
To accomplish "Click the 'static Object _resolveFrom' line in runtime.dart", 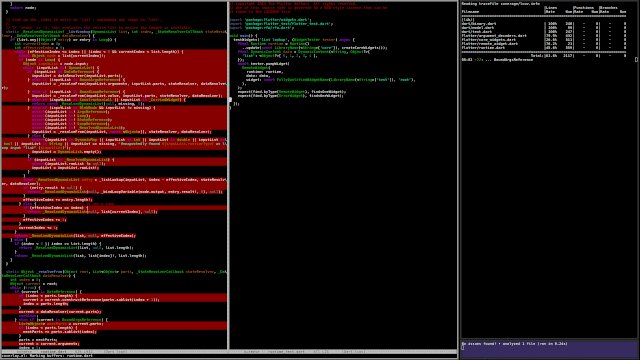I will [x=116, y=271].
